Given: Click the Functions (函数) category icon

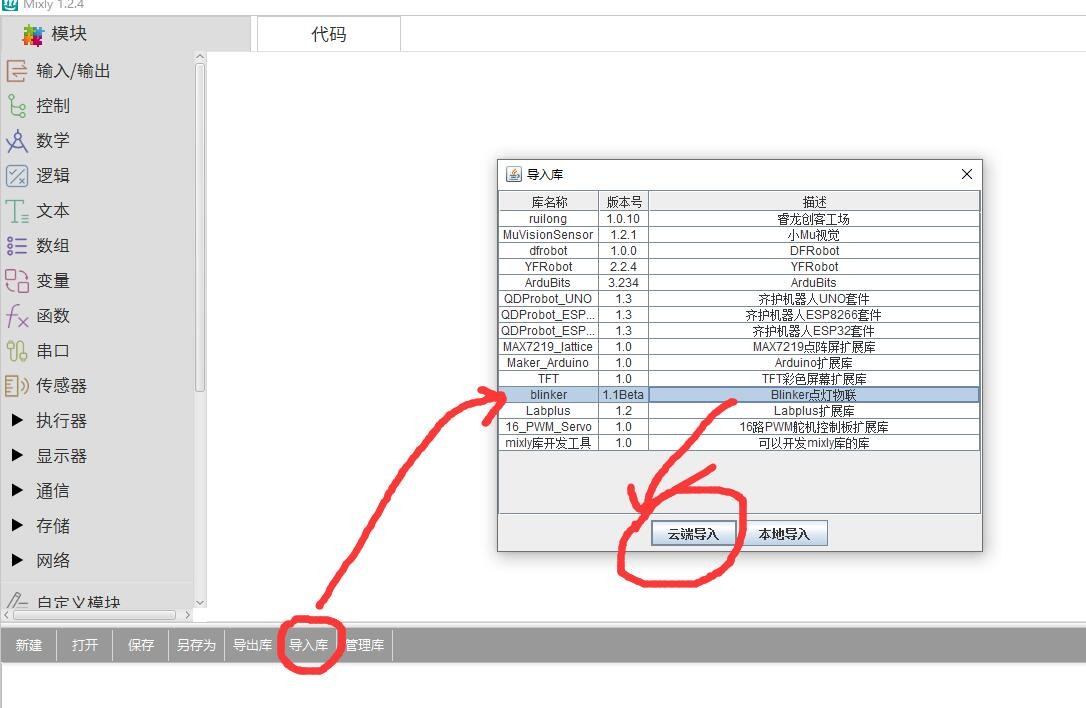Looking at the screenshot, I should 17,316.
